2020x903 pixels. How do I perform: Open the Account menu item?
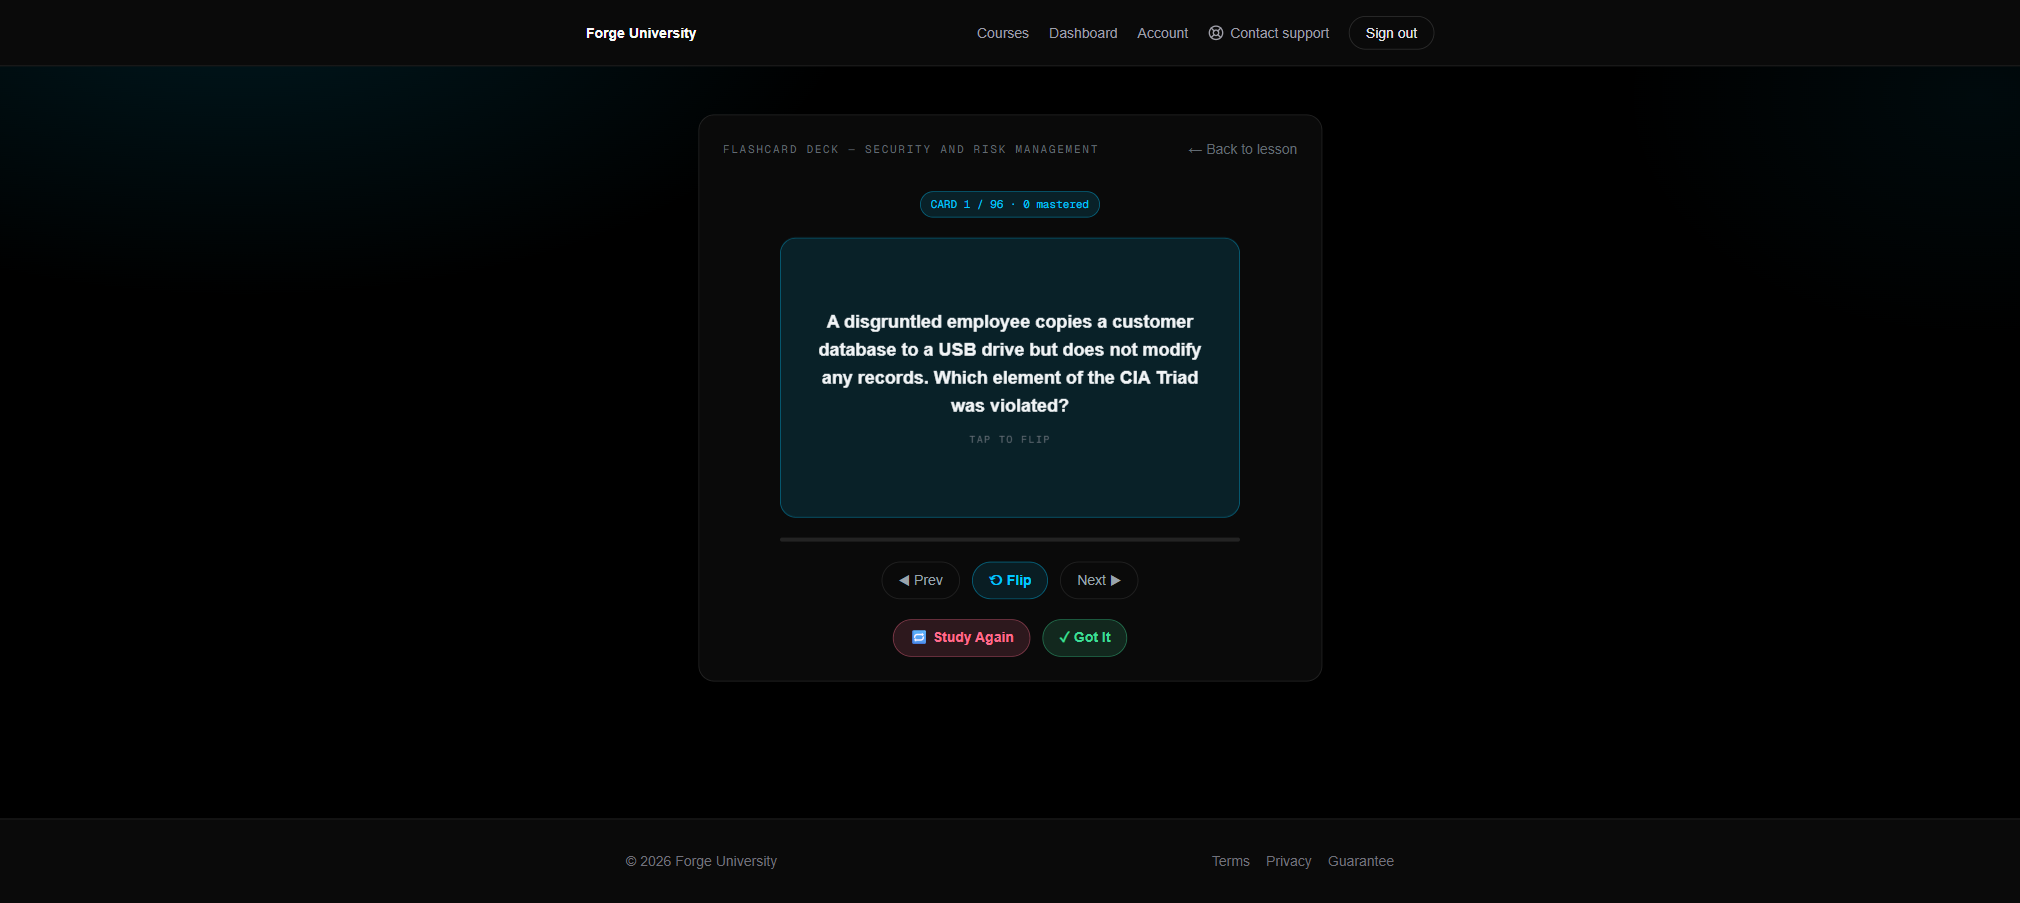[x=1162, y=33]
